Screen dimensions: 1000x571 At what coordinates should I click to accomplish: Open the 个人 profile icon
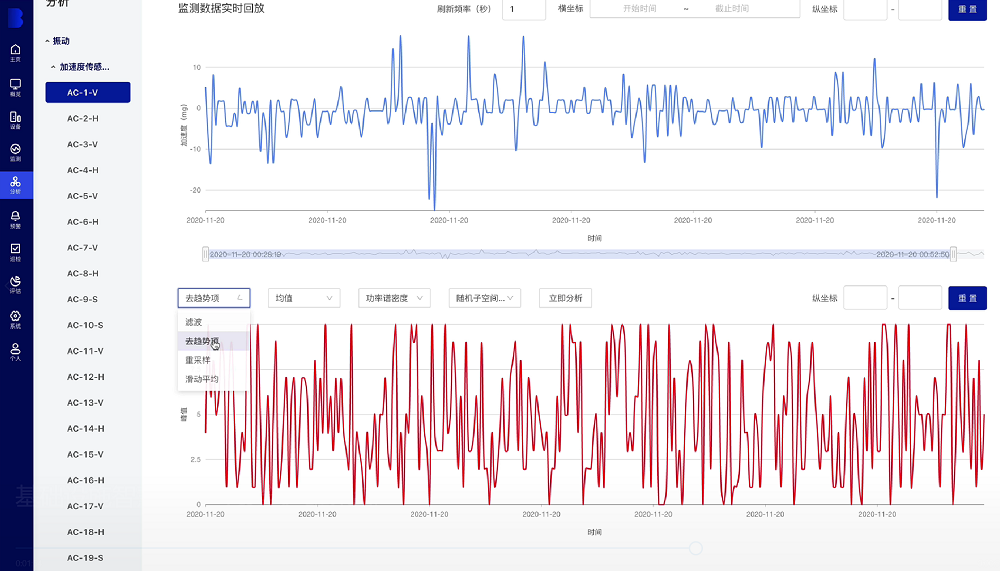(x=15, y=351)
